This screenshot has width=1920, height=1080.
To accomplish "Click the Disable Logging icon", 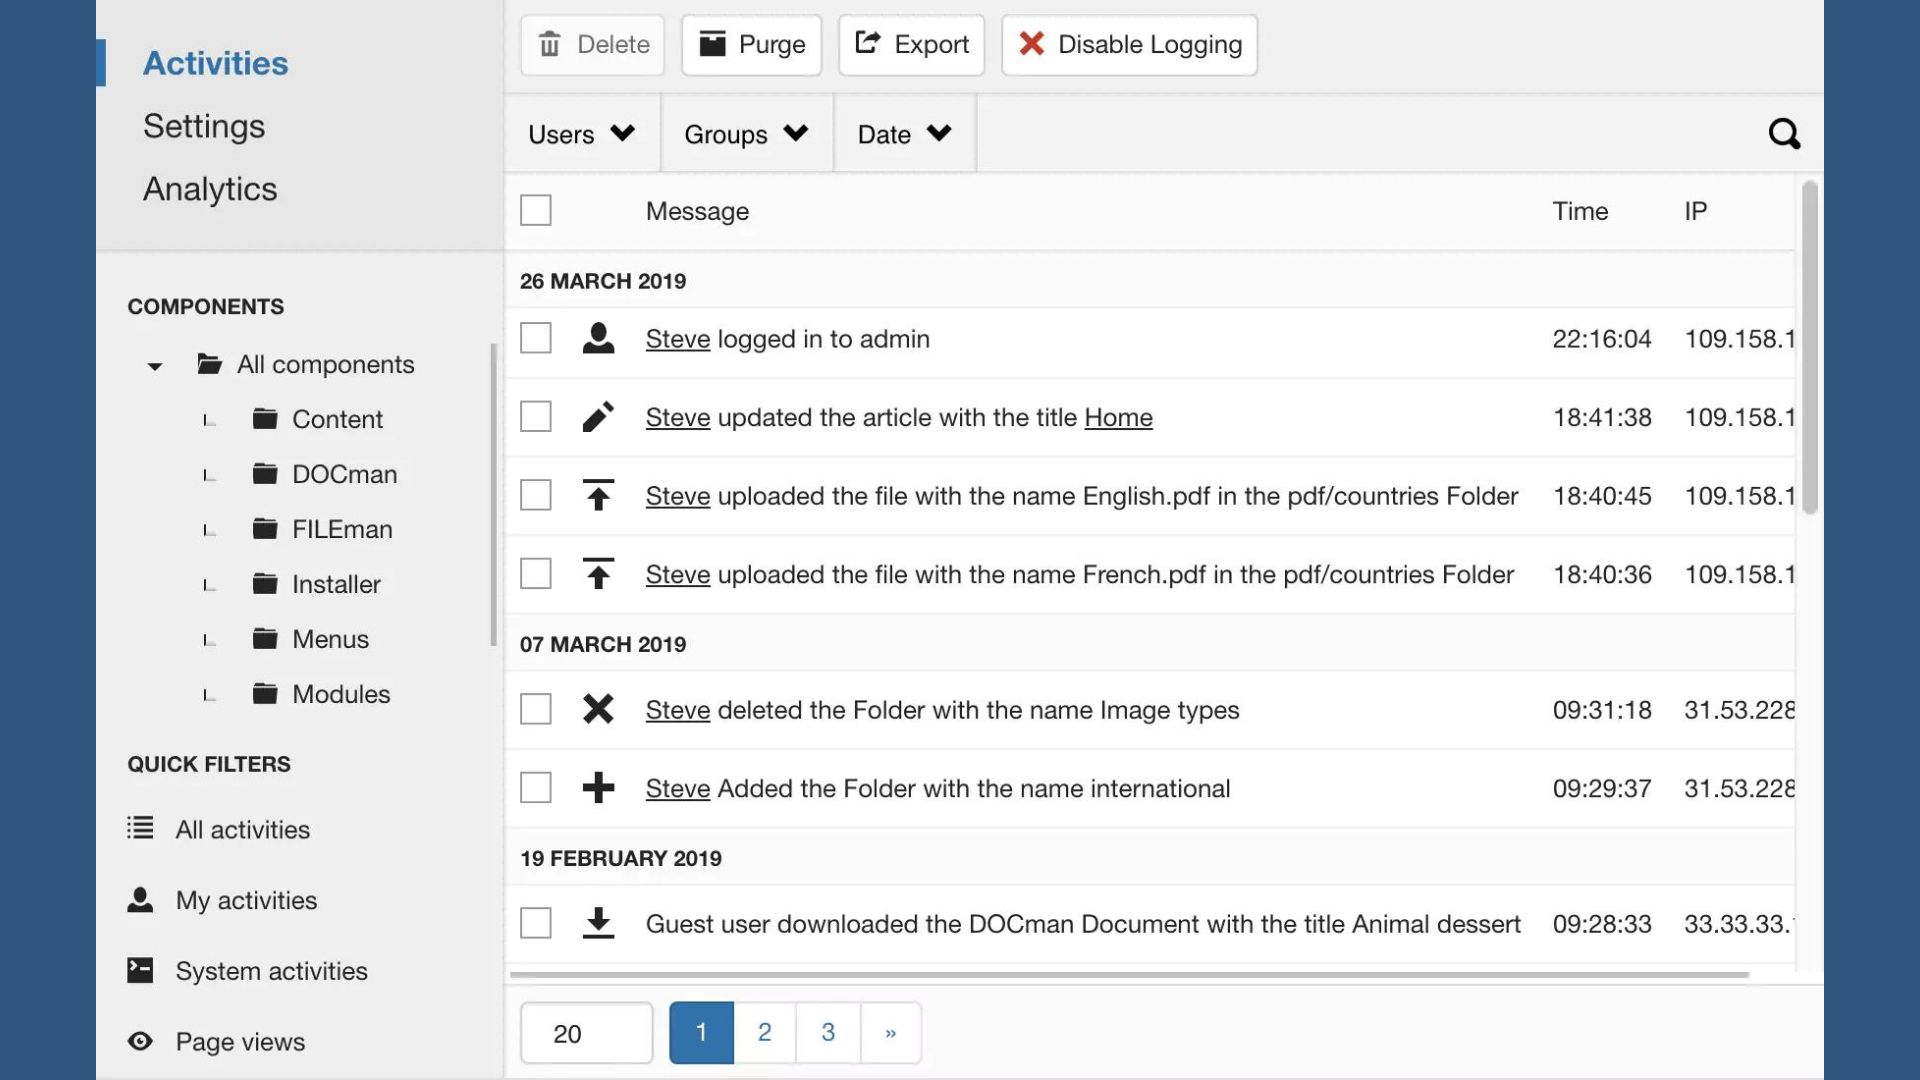I will [x=1031, y=44].
